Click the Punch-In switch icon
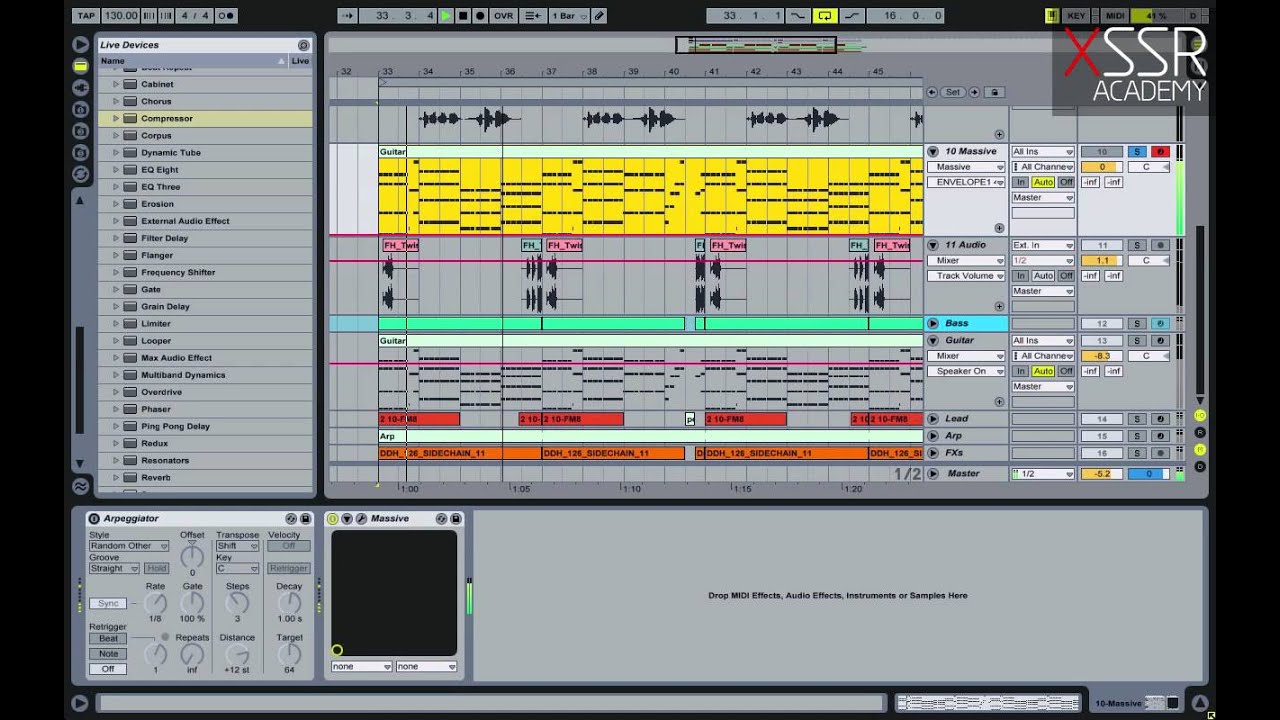Screen dimensions: 1280x720 pyautogui.click(x=797, y=16)
